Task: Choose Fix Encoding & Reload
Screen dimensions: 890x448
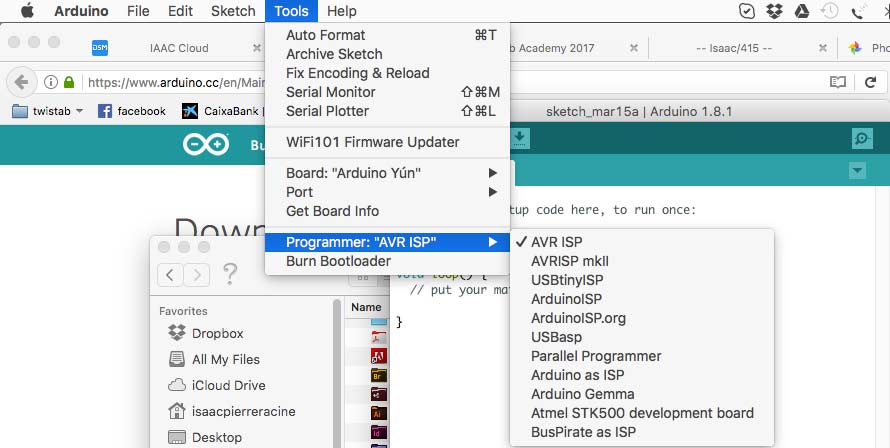Action: [388, 73]
